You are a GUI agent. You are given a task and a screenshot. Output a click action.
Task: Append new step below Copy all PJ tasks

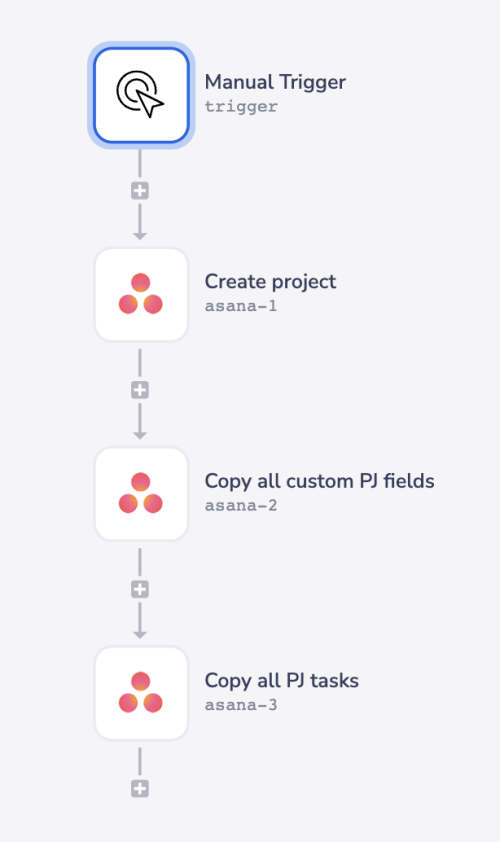[140, 788]
